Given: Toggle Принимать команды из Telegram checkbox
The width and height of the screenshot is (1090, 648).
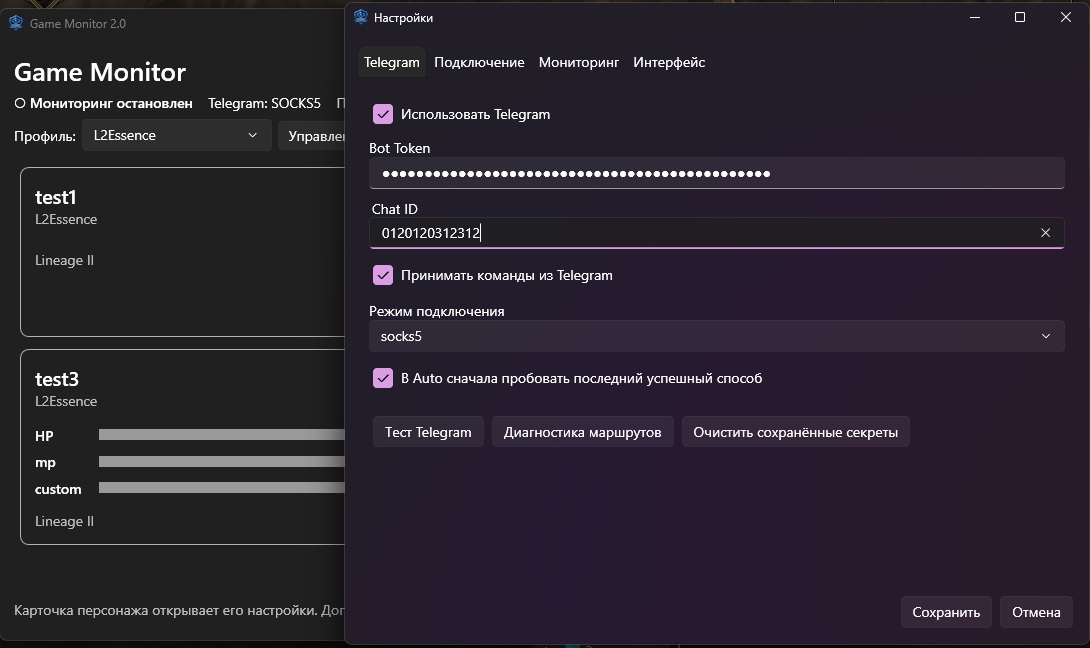Looking at the screenshot, I should (383, 275).
